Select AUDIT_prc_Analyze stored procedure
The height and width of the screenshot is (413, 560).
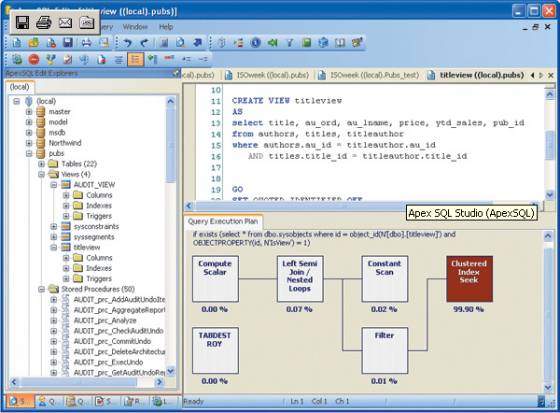105,320
